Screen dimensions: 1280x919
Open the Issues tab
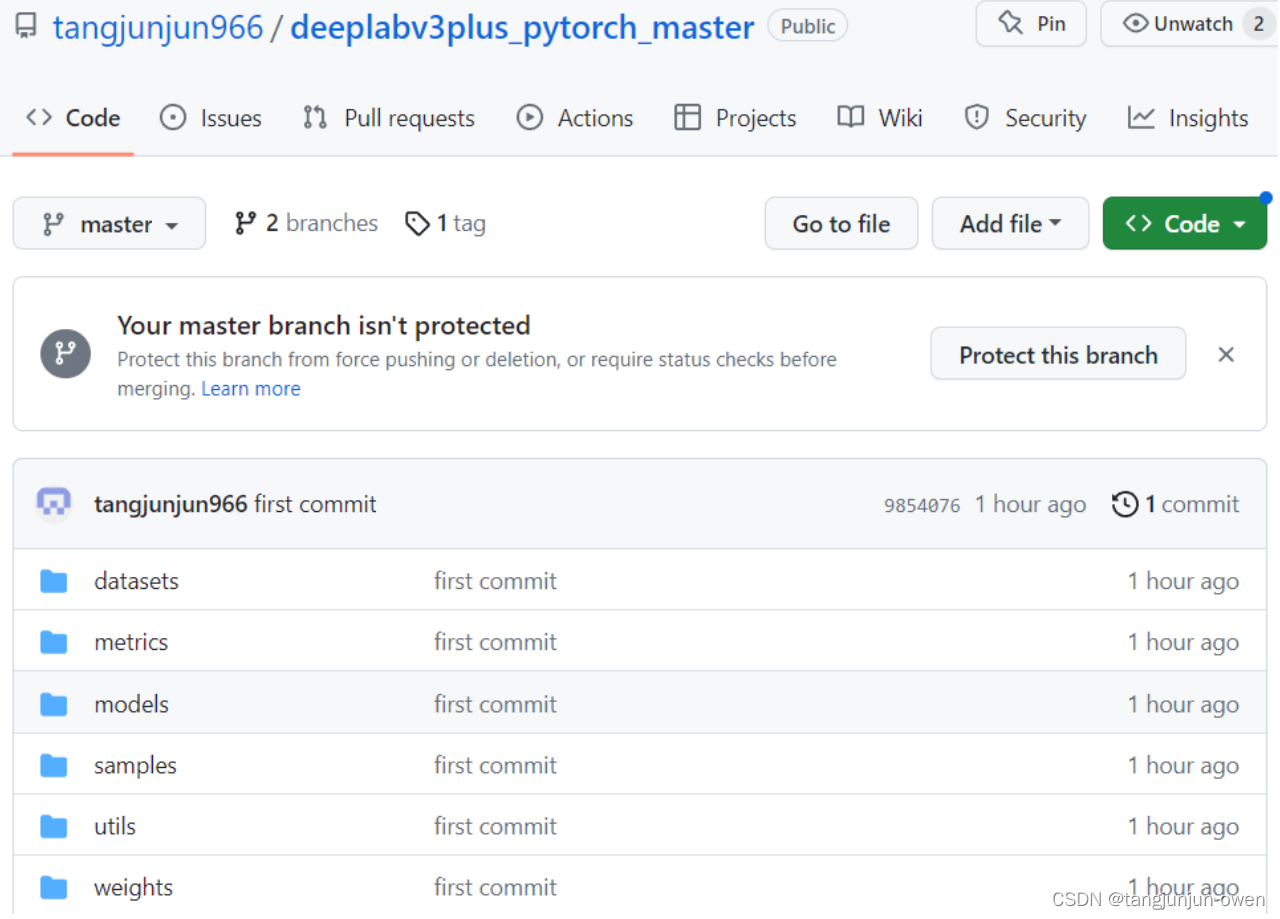click(211, 118)
